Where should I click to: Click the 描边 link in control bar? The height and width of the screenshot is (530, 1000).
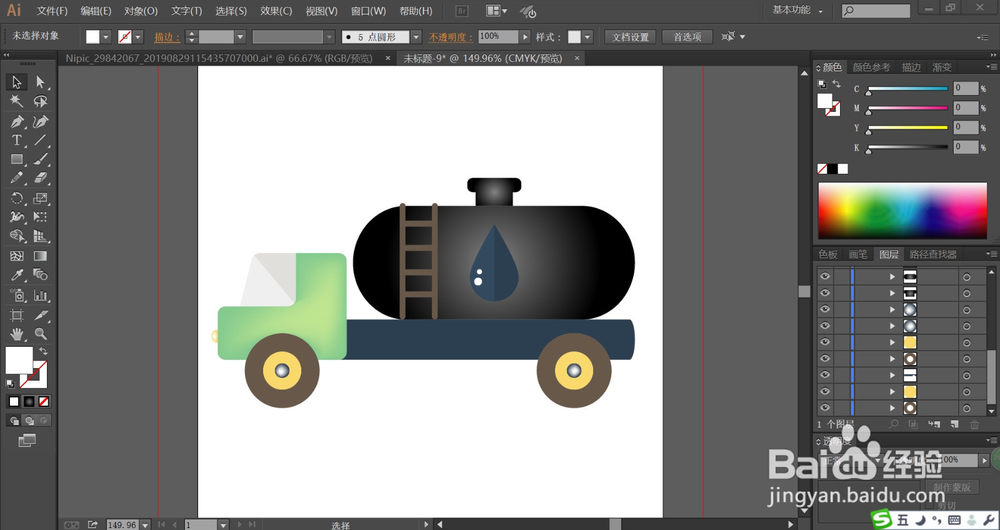click(x=167, y=38)
